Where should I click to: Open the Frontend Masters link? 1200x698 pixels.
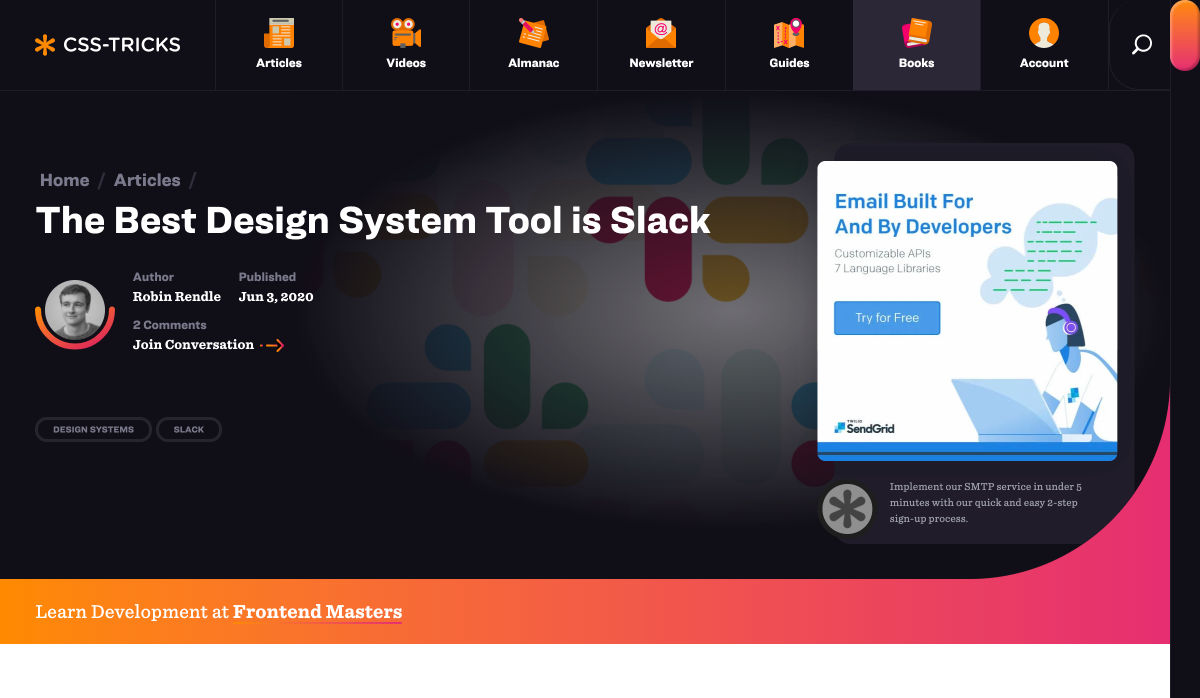coord(317,612)
